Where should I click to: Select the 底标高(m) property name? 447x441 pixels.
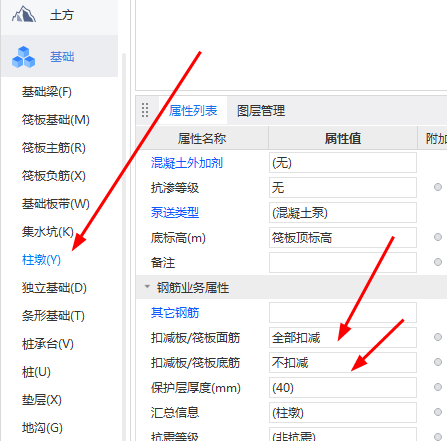(x=178, y=238)
